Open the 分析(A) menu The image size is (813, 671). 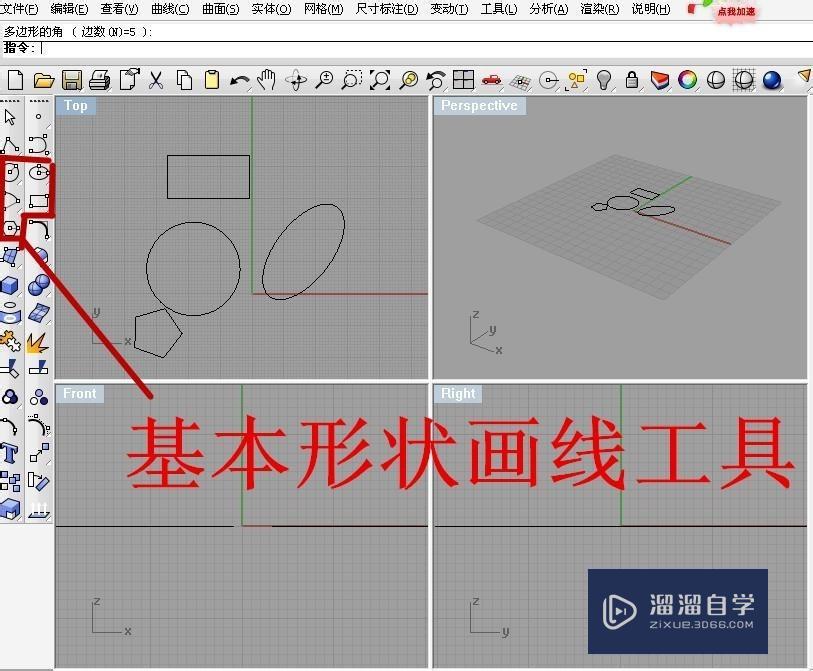click(x=549, y=9)
